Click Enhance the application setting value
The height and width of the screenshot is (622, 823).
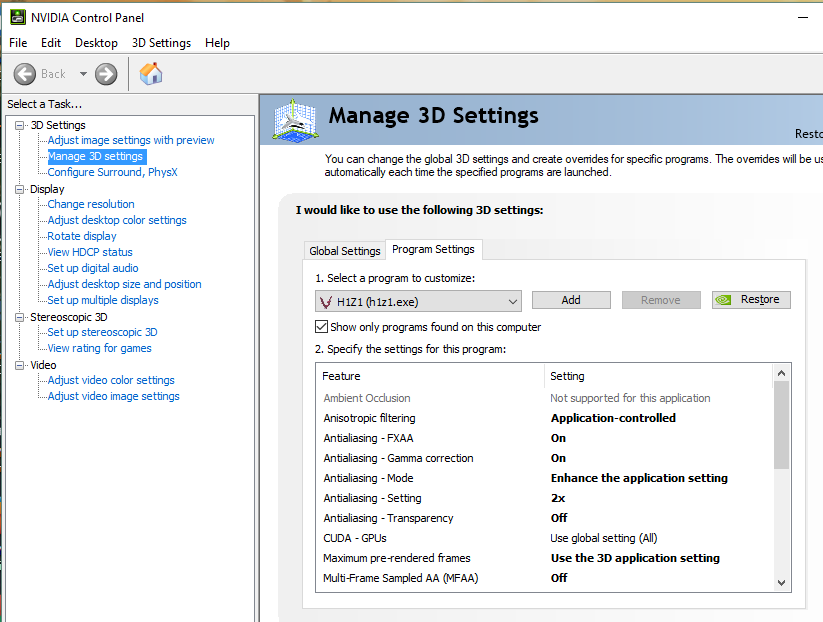pyautogui.click(x=639, y=478)
